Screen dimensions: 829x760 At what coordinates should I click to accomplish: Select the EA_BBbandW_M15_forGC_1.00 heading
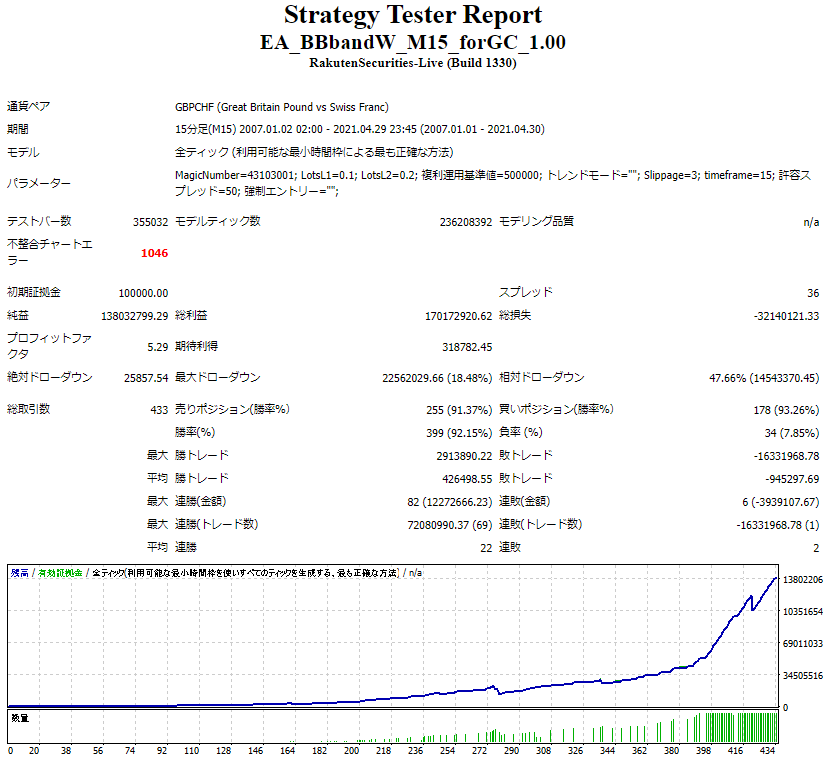(x=413, y=42)
